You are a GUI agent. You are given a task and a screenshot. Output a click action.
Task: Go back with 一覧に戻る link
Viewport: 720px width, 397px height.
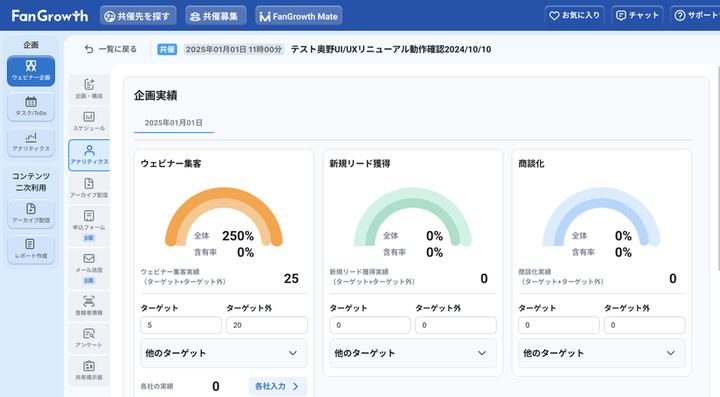click(111, 49)
